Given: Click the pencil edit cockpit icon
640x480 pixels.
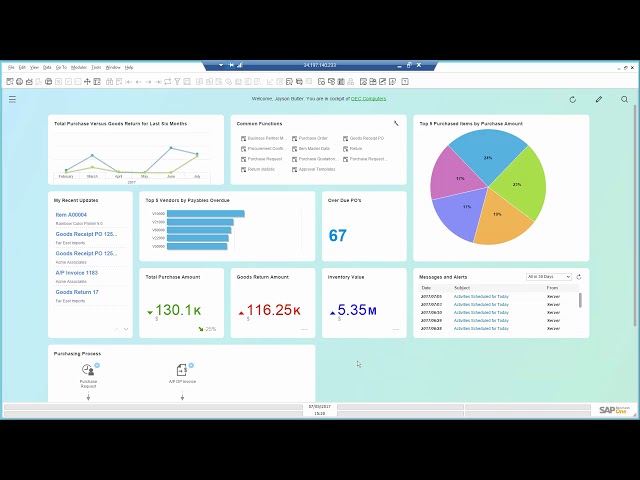Looking at the screenshot, I should (x=599, y=99).
